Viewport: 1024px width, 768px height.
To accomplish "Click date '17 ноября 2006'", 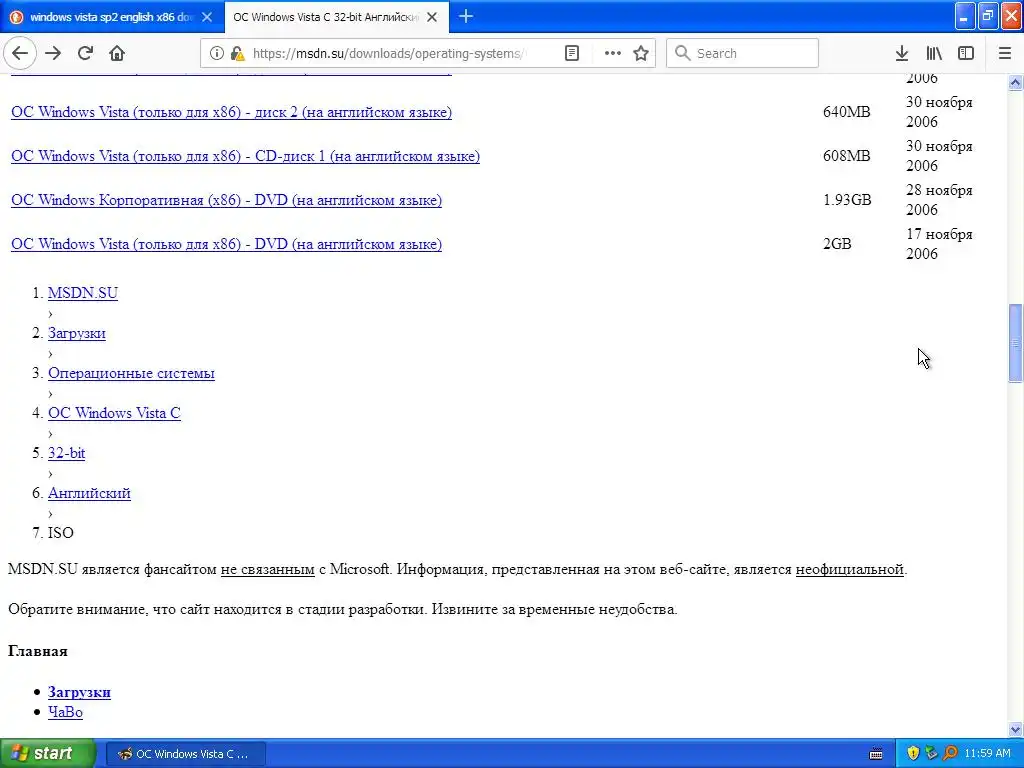I will tap(939, 244).
